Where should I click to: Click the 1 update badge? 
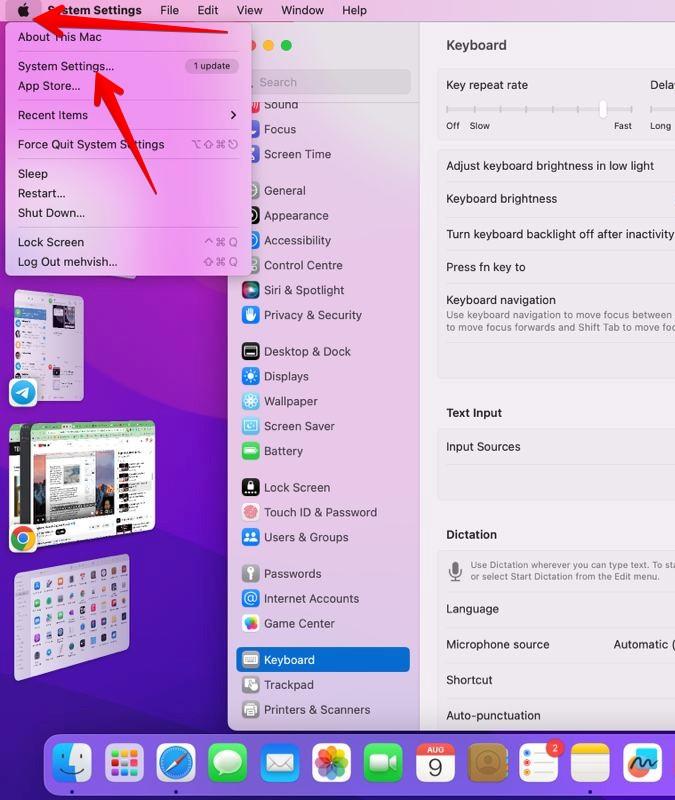(212, 66)
